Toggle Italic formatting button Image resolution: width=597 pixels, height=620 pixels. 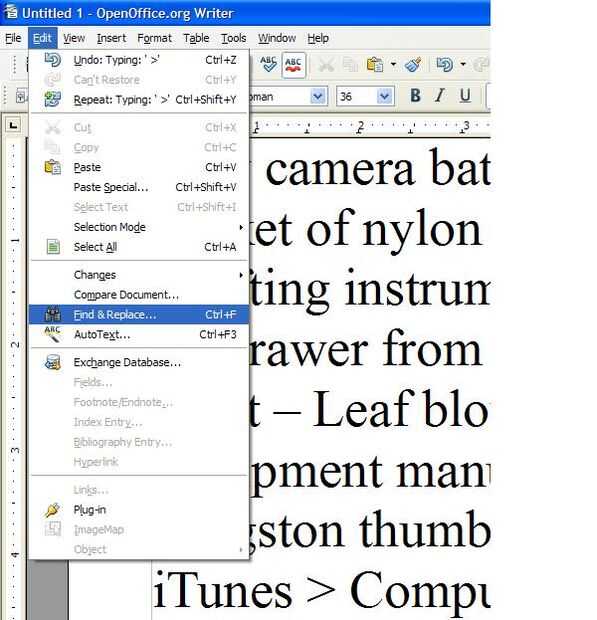point(439,95)
